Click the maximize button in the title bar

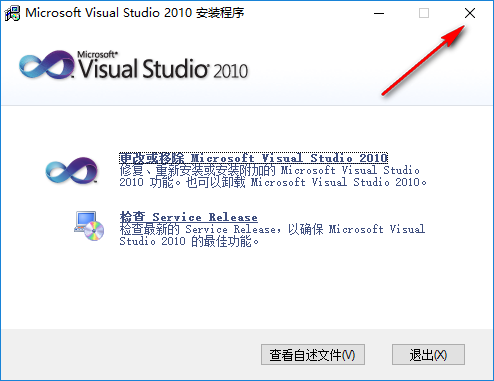(424, 13)
